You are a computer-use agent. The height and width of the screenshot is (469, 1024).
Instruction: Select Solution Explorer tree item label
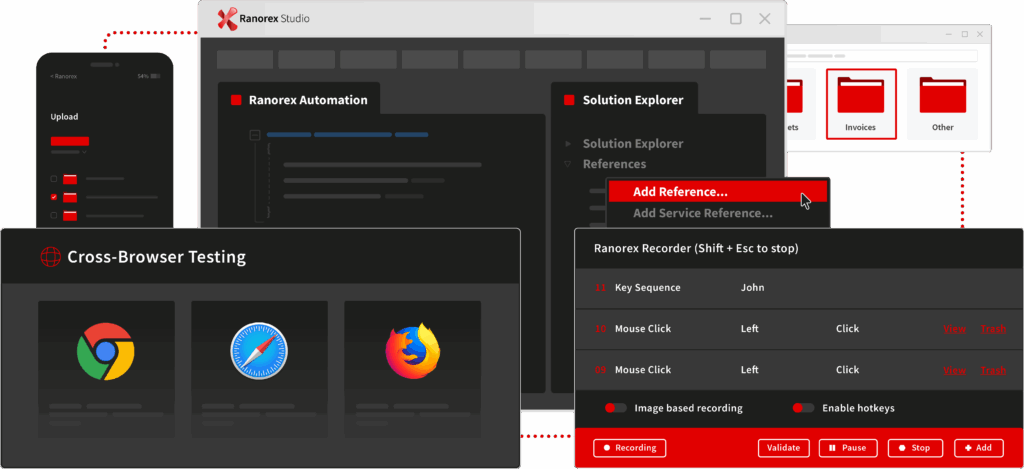(x=633, y=143)
